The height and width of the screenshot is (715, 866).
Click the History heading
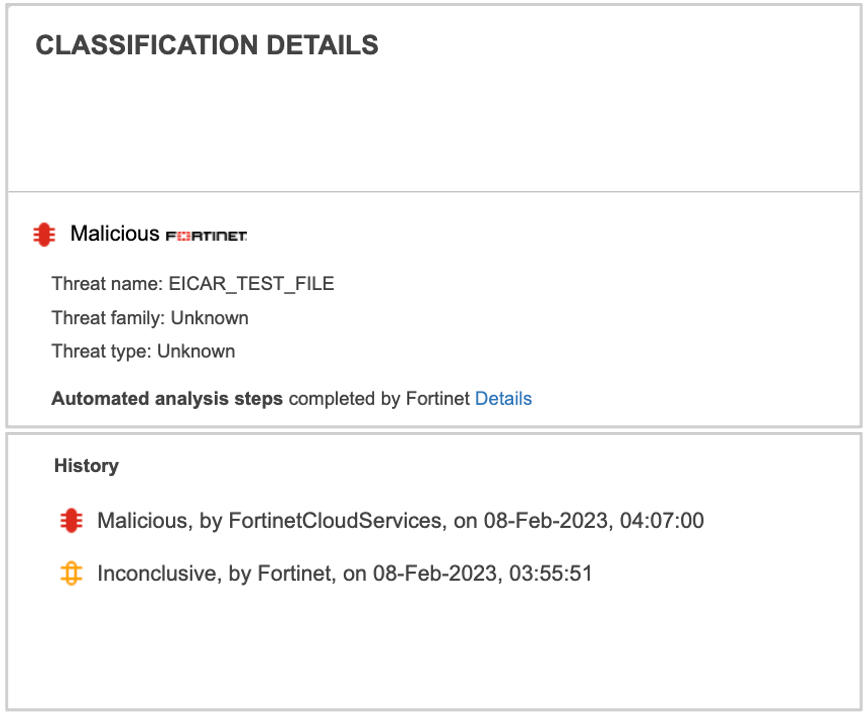[86, 465]
